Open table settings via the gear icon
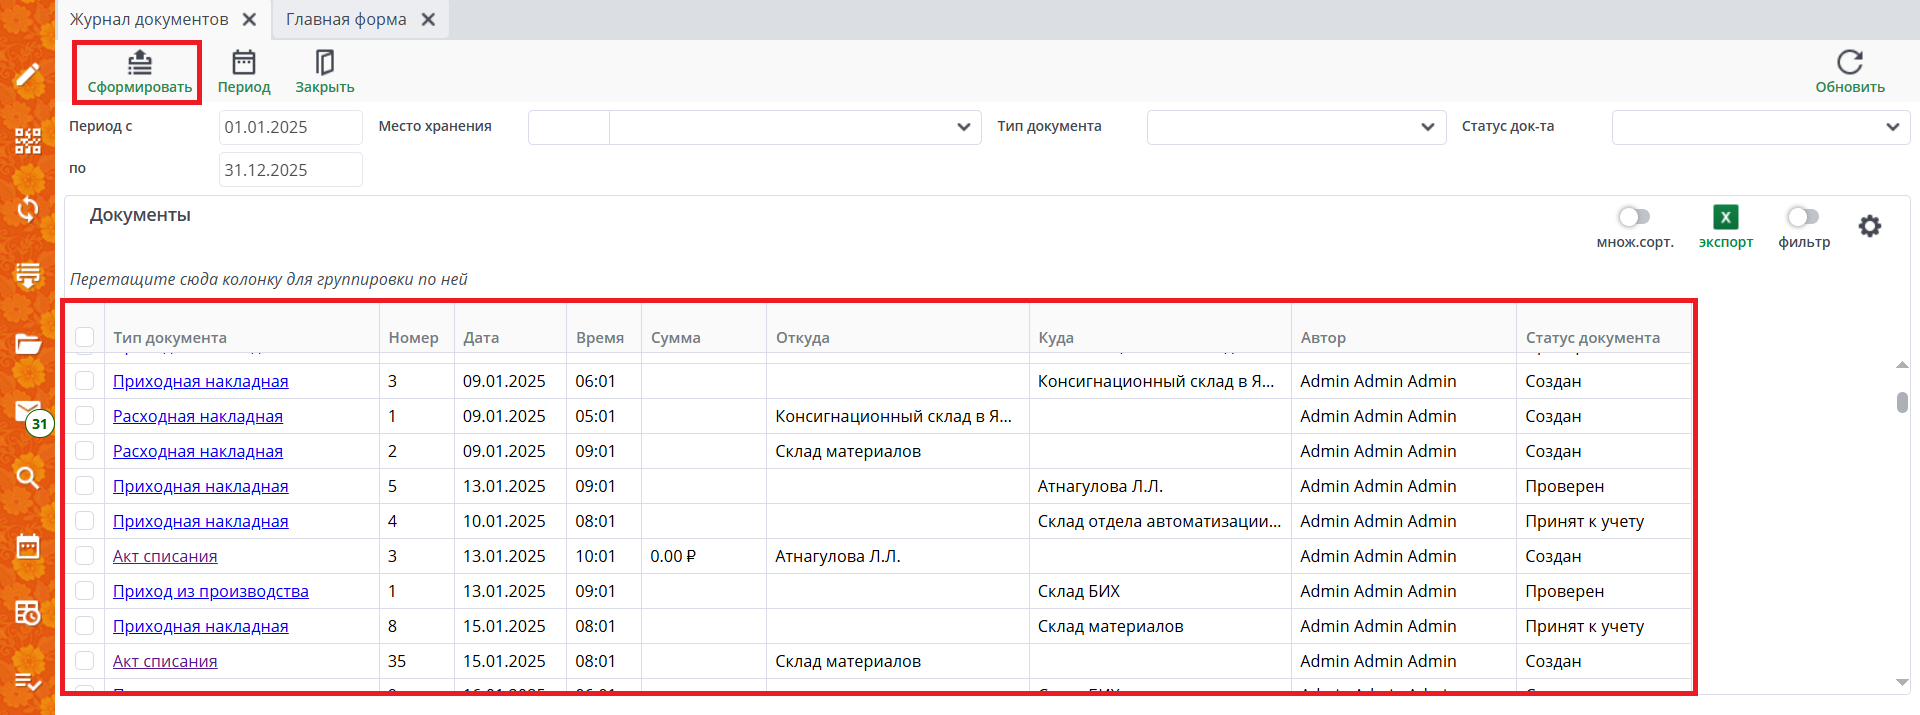The width and height of the screenshot is (1920, 715). point(1869,226)
